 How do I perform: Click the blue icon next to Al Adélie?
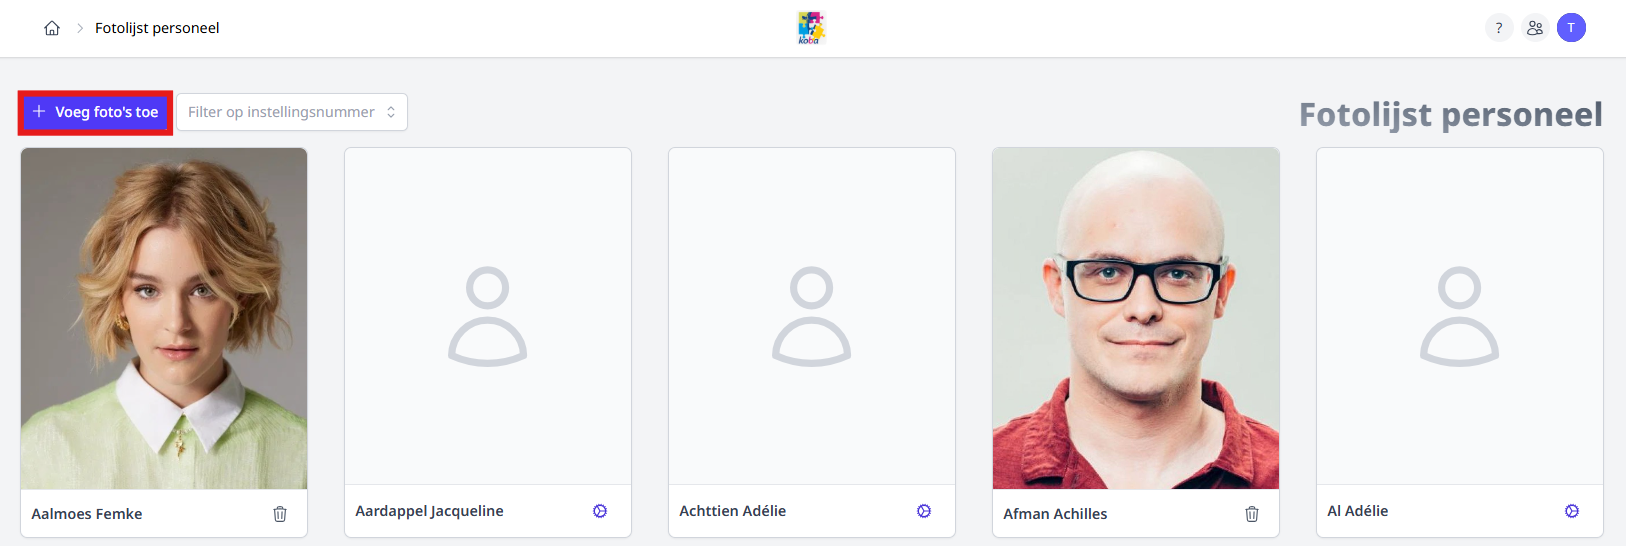coord(1572,511)
